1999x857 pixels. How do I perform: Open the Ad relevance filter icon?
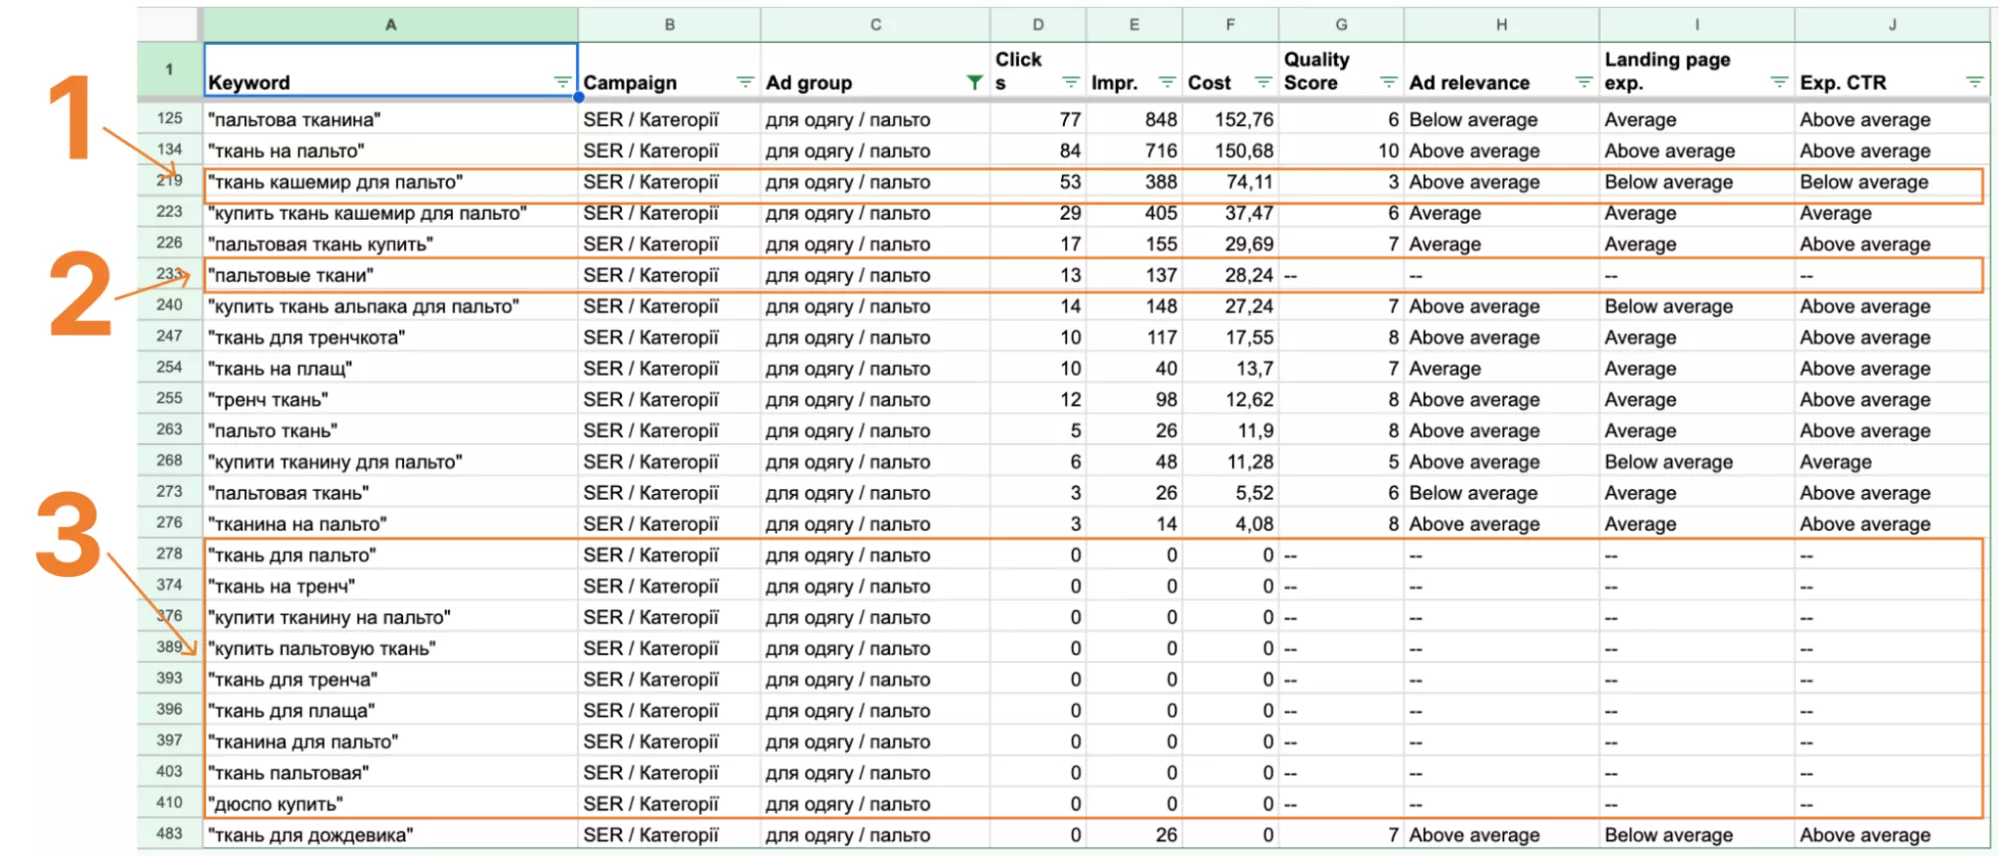(x=1584, y=82)
